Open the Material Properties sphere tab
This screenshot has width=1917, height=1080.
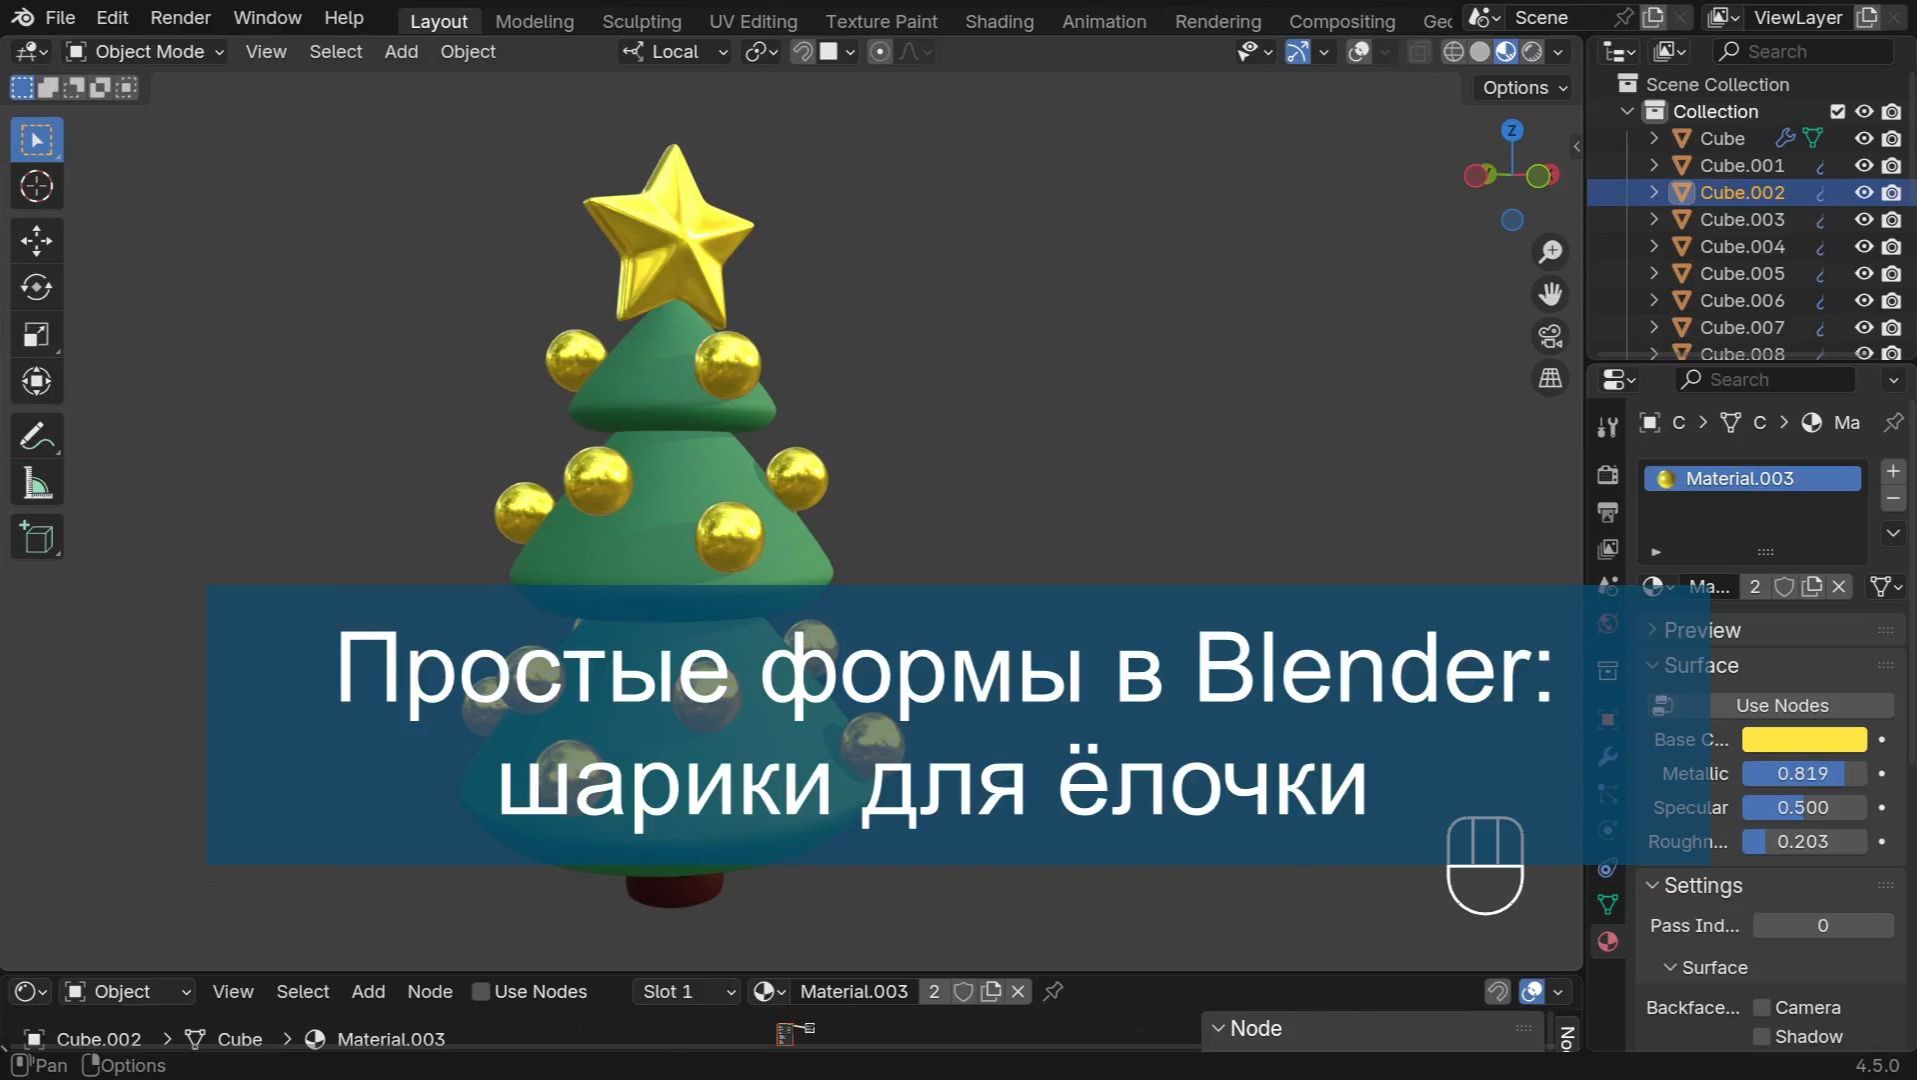[1607, 941]
